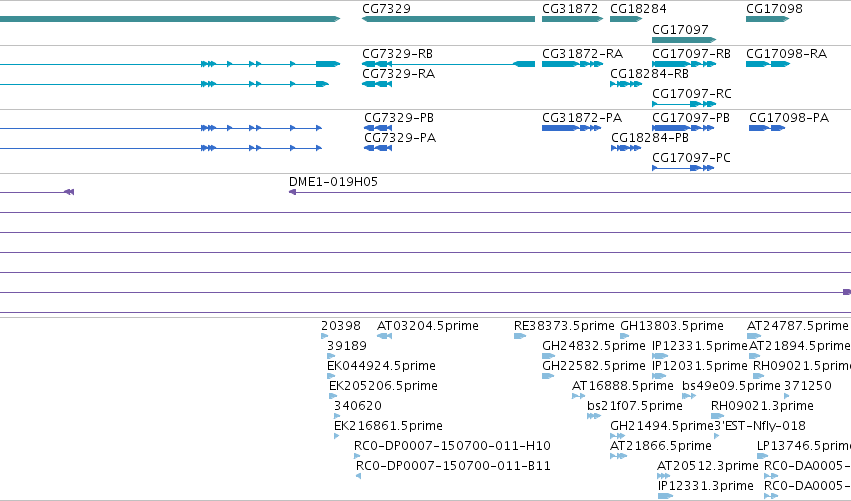Click the 371250 EST label

click(808, 386)
